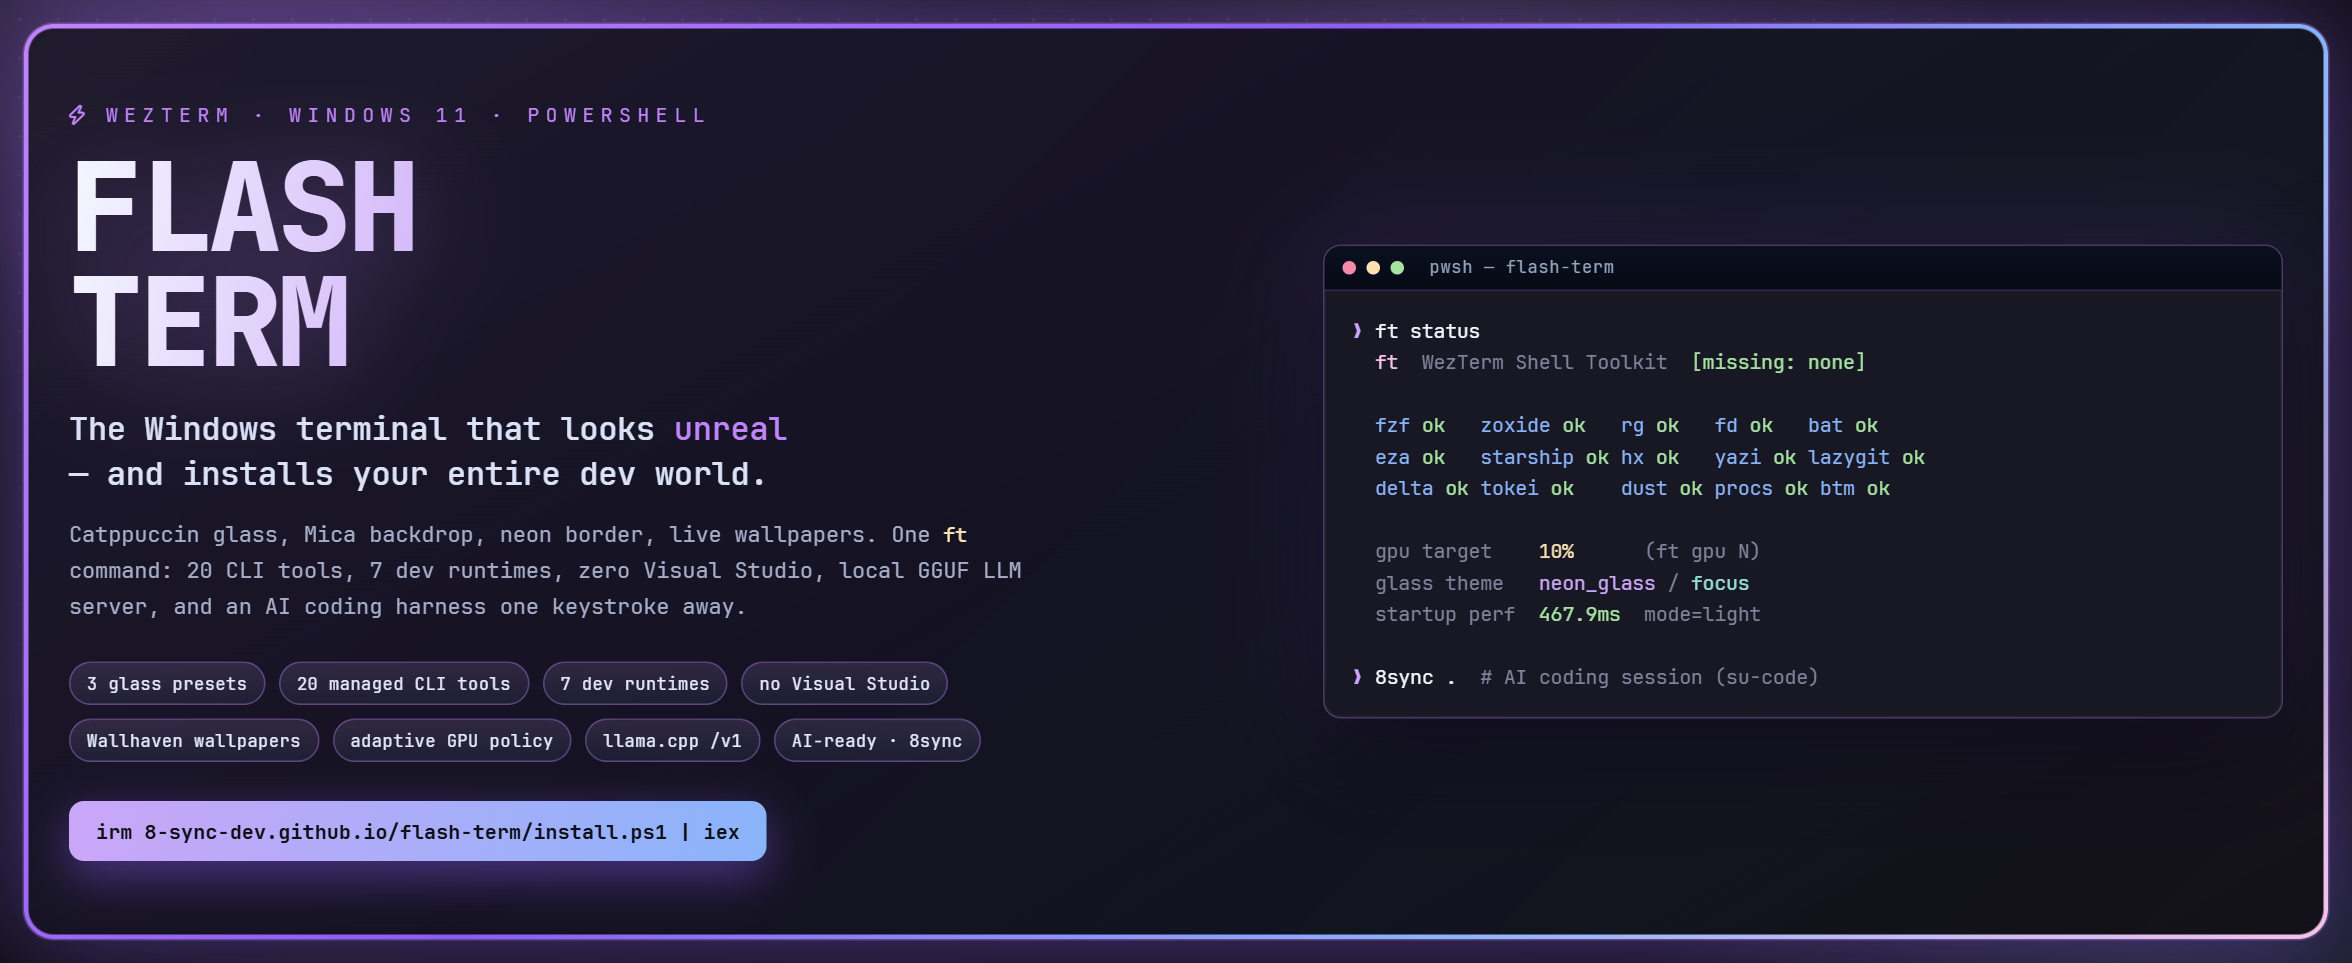Click 'procs ok' in terminal output
This screenshot has width=2352, height=963.
pos(1761,488)
